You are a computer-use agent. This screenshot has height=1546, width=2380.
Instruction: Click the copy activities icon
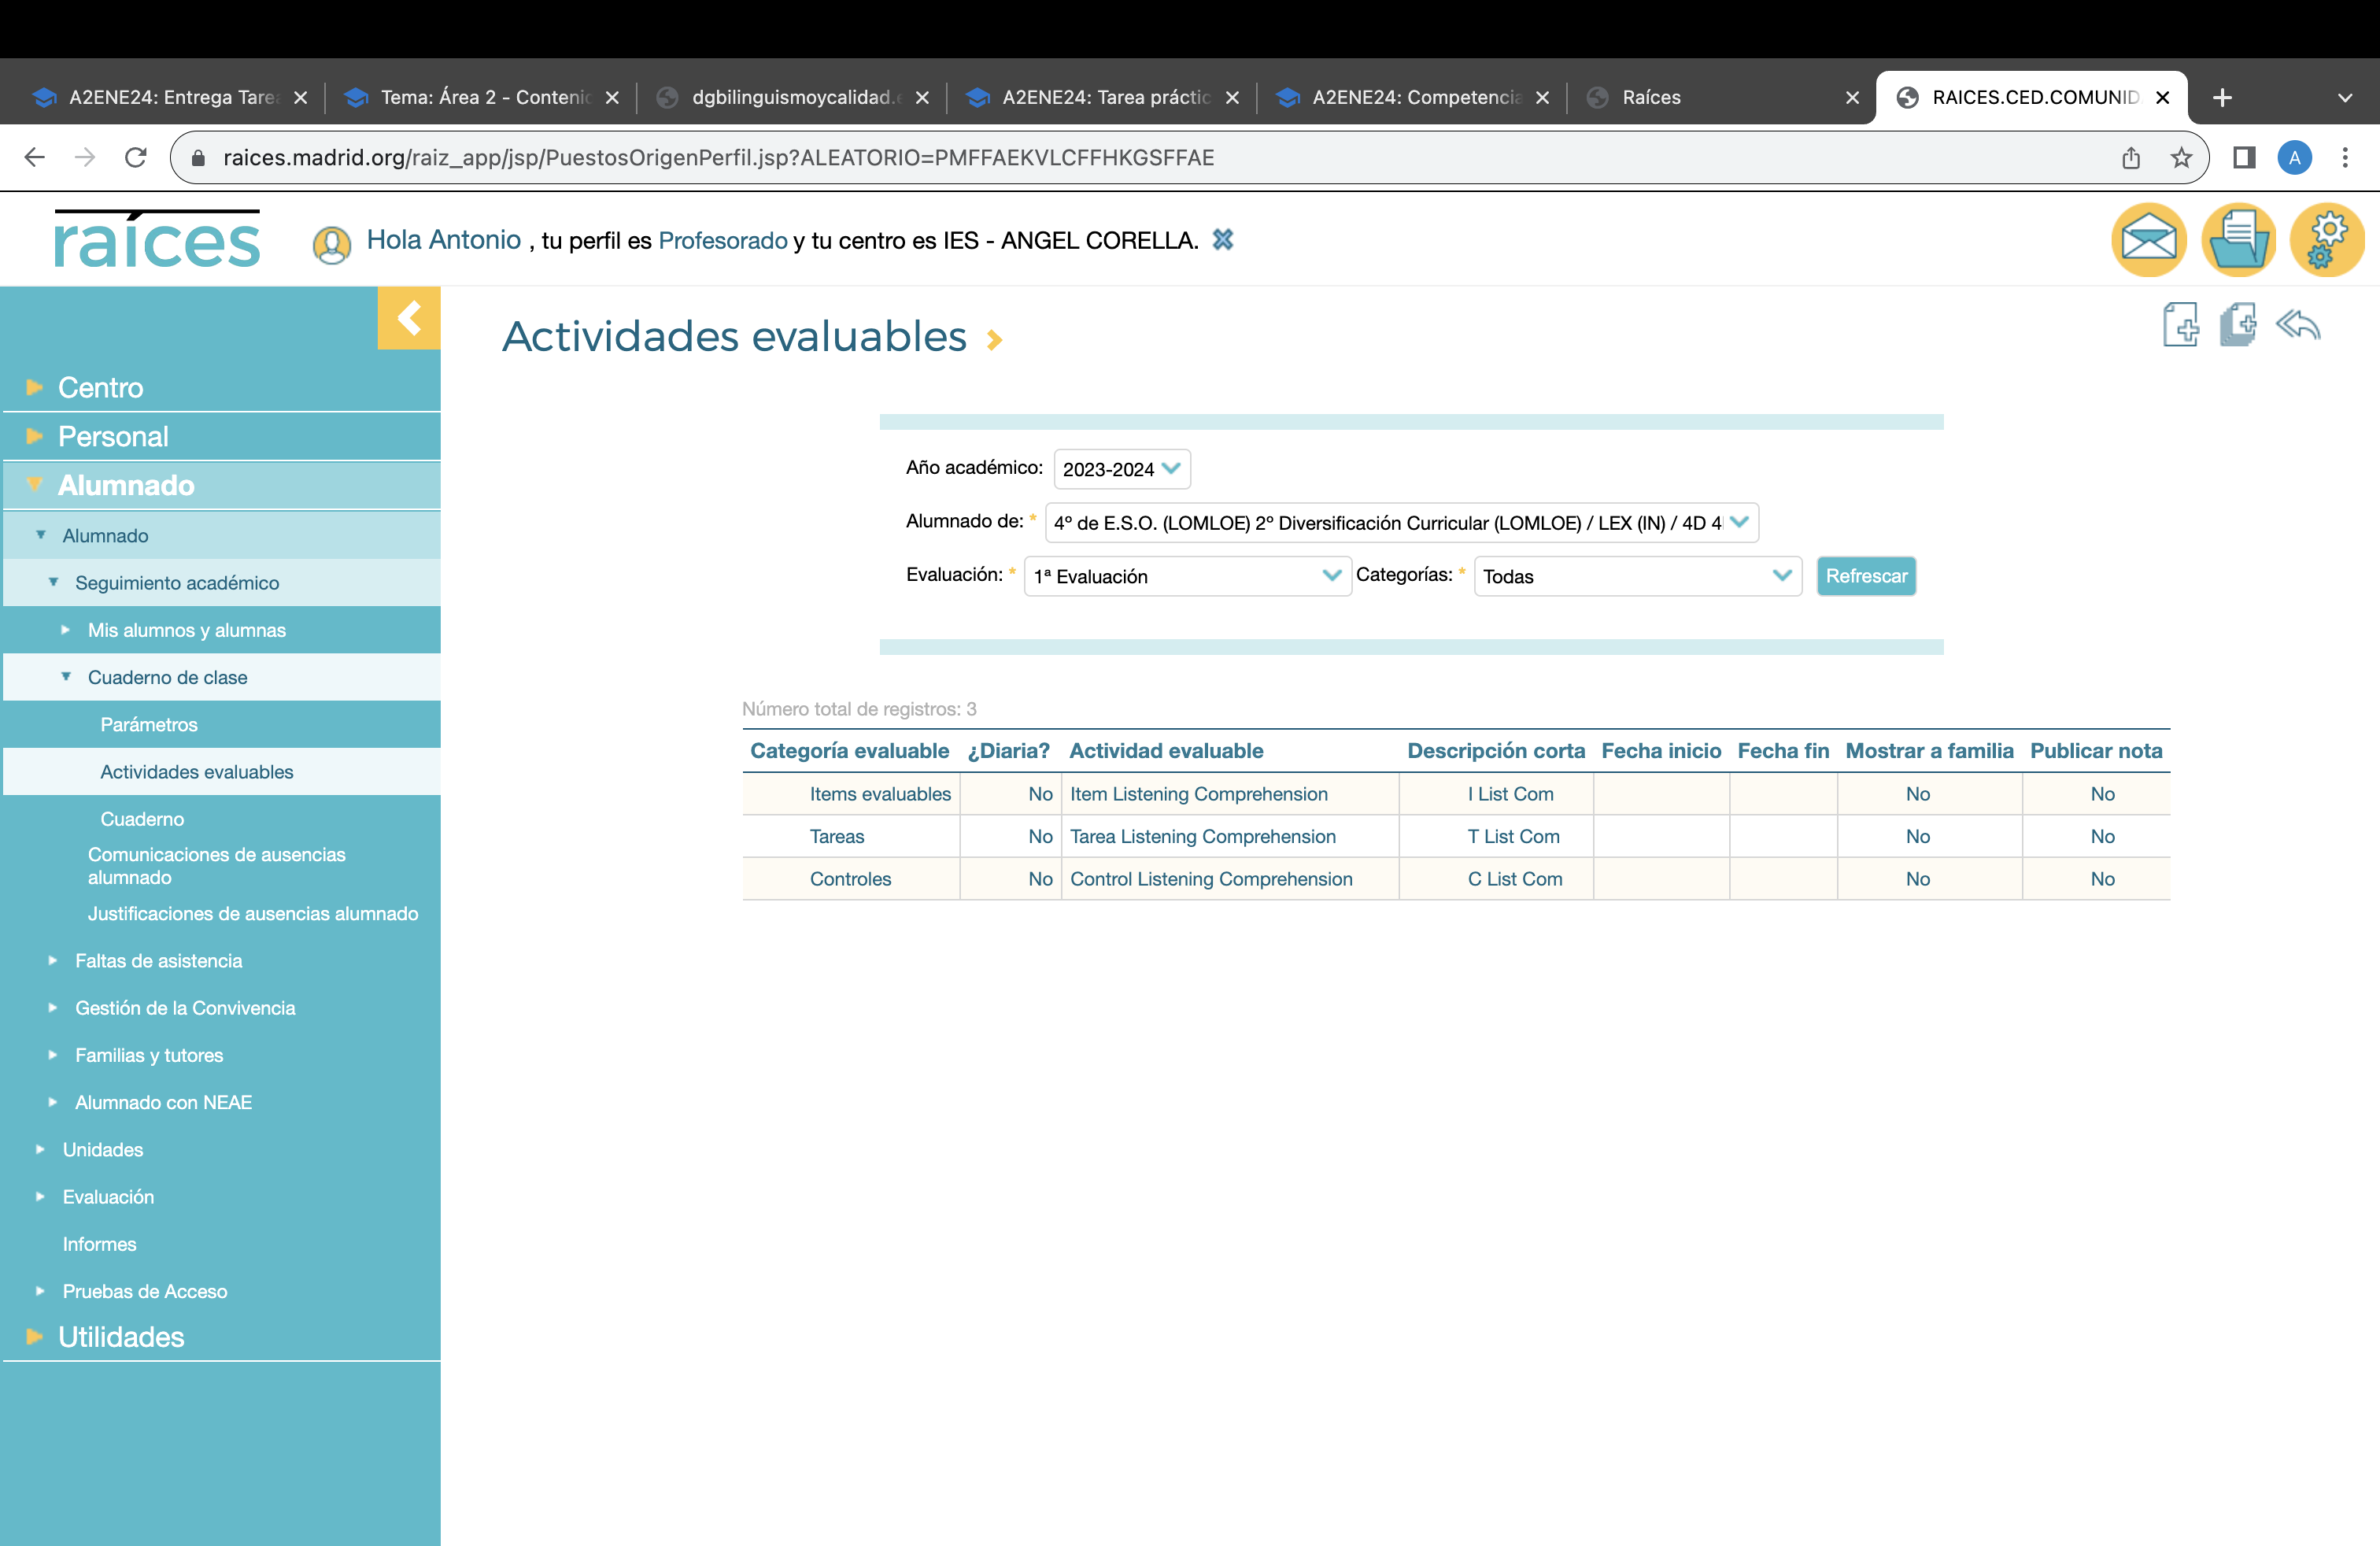point(2238,325)
